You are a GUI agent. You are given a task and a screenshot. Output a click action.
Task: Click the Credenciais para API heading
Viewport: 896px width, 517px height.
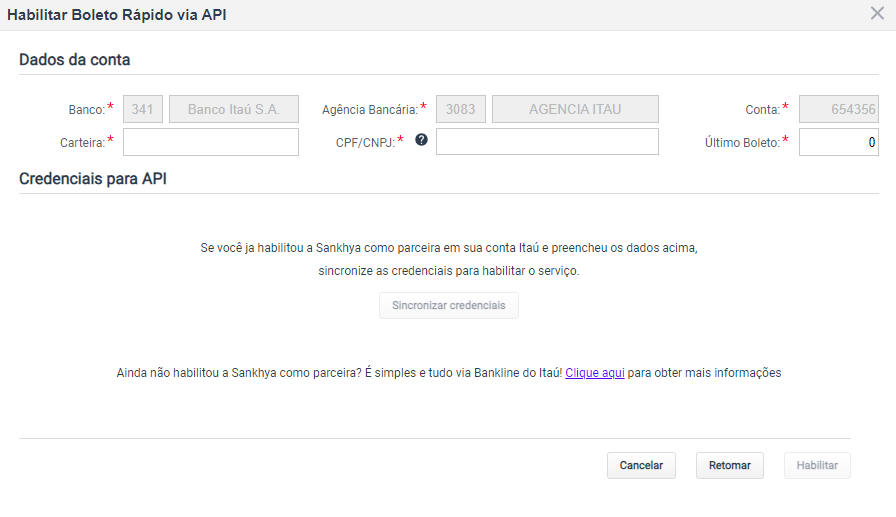point(93,179)
